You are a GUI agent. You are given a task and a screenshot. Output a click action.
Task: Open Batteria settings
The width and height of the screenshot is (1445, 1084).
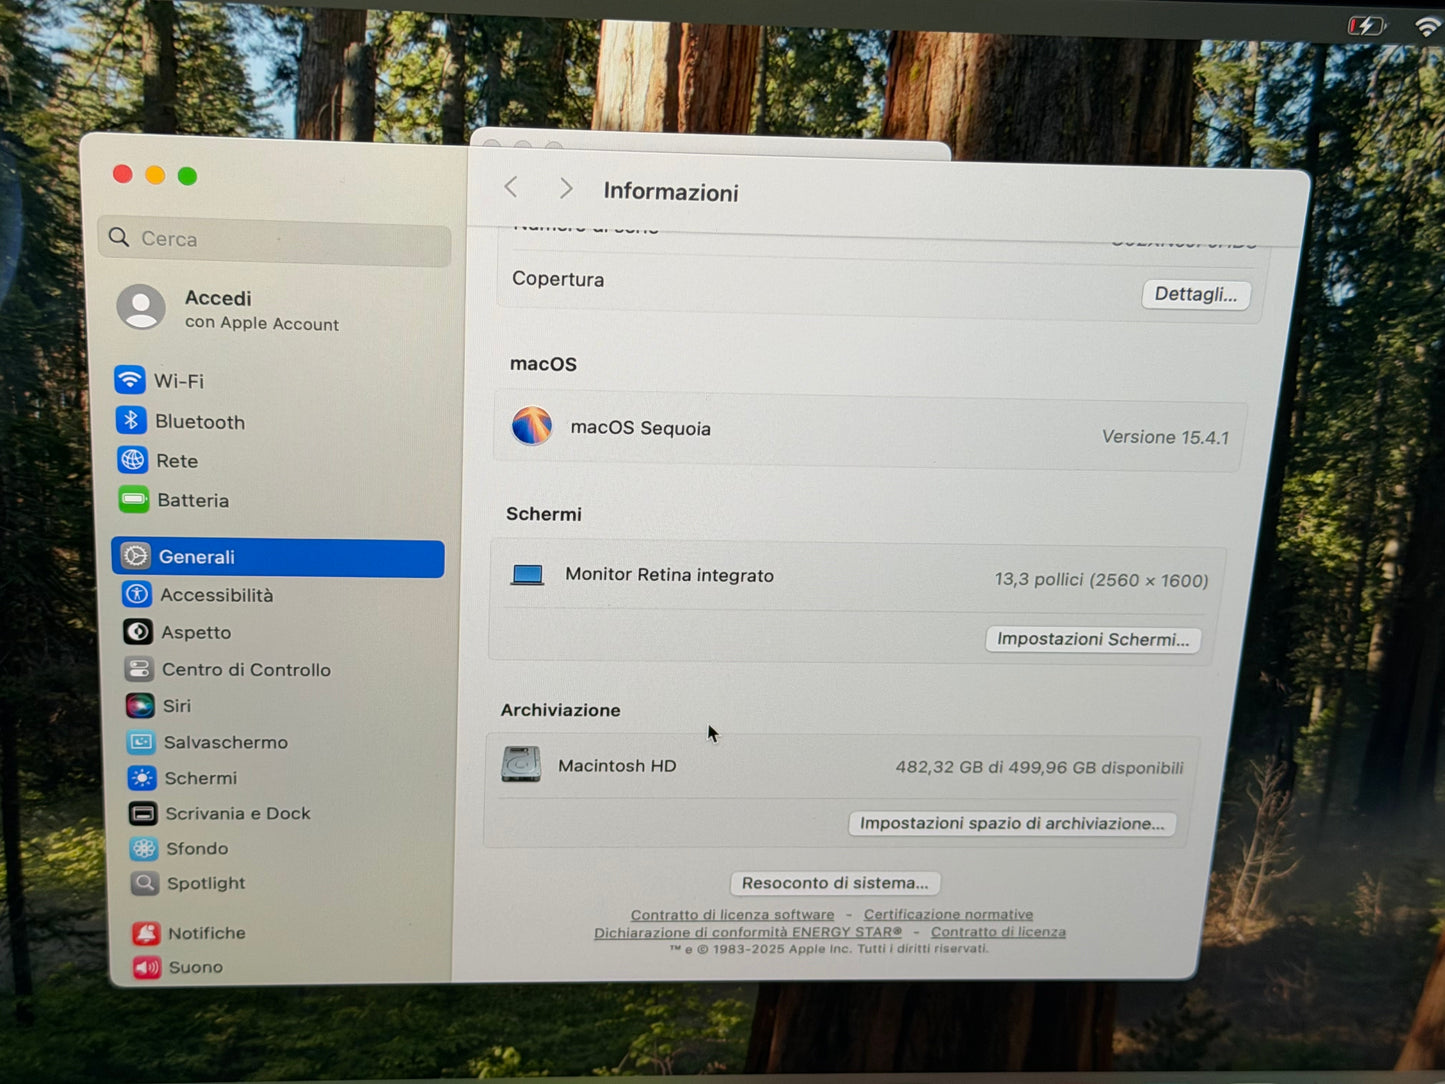click(174, 499)
